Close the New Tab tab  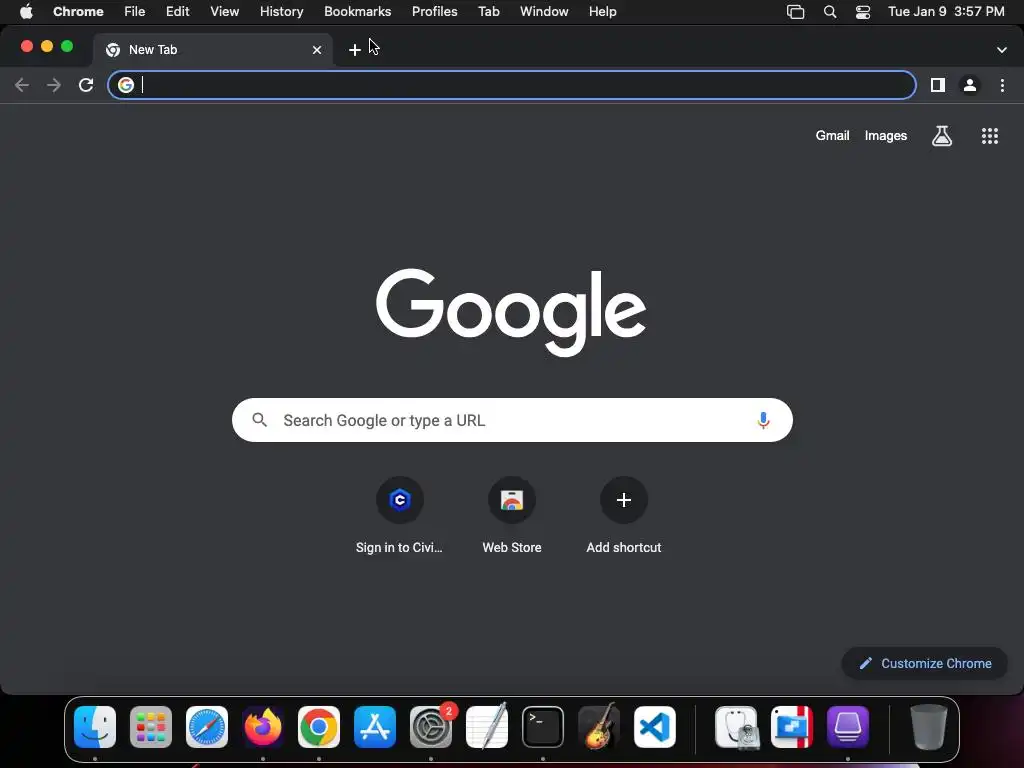317,50
